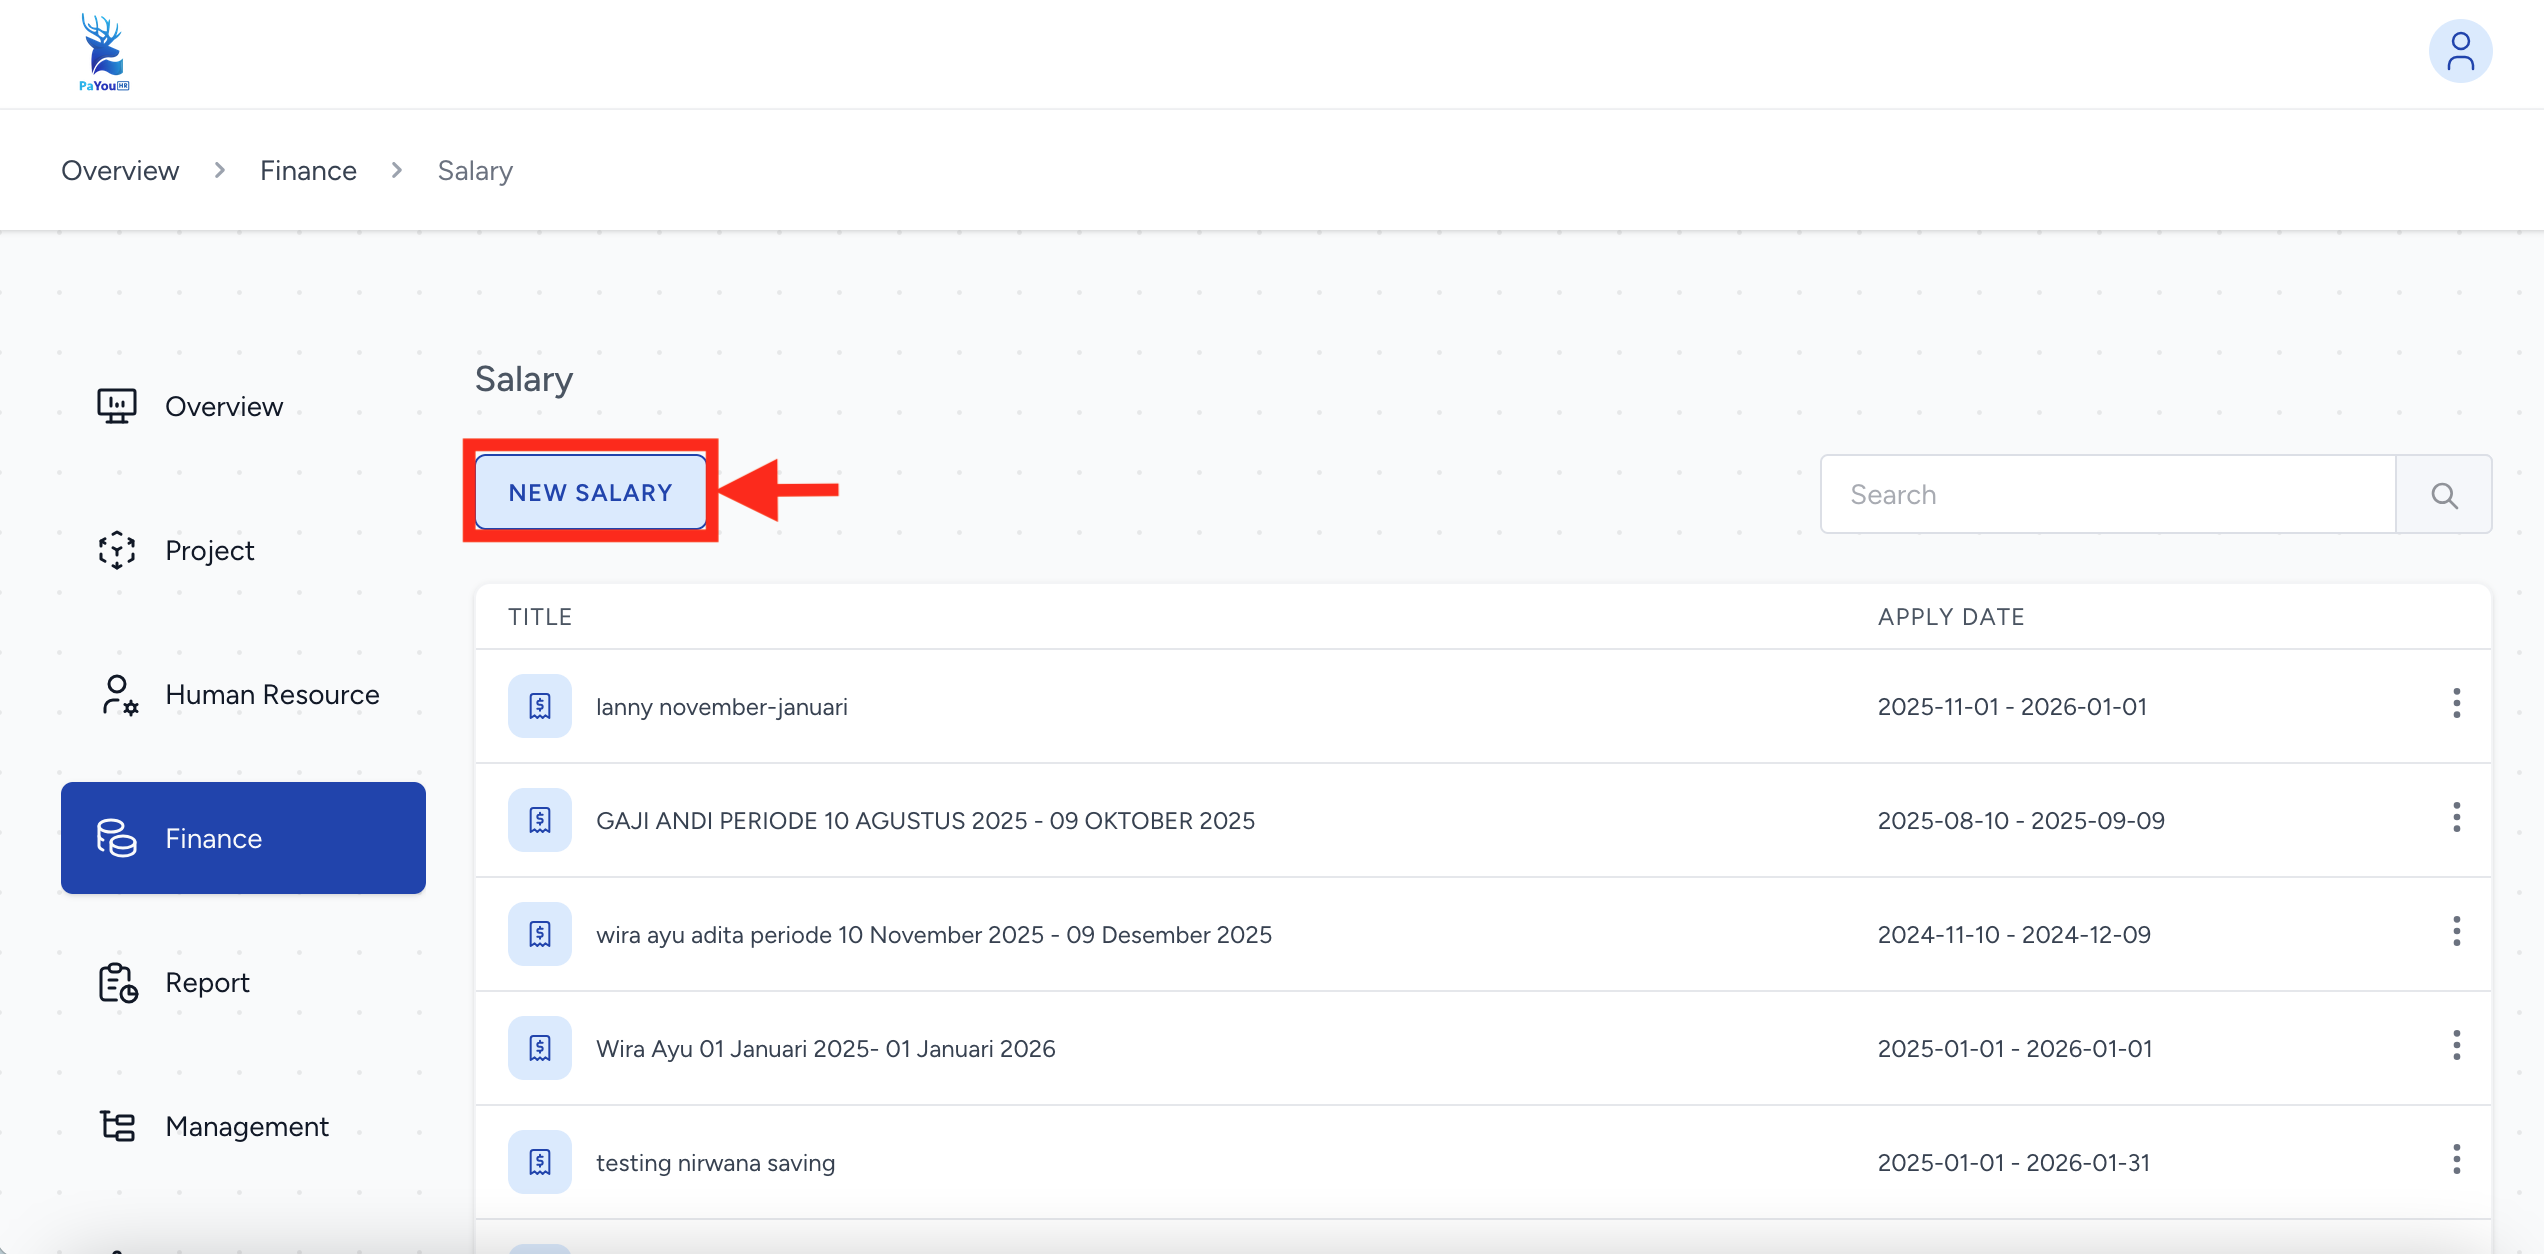Open the user profile avatar icon
The width and height of the screenshot is (2544, 1254).
click(2459, 52)
